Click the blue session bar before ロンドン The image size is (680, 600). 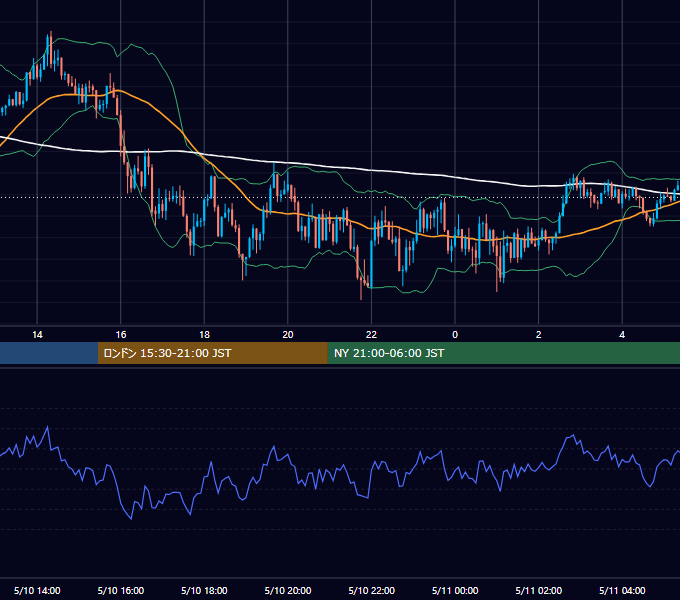click(49, 353)
